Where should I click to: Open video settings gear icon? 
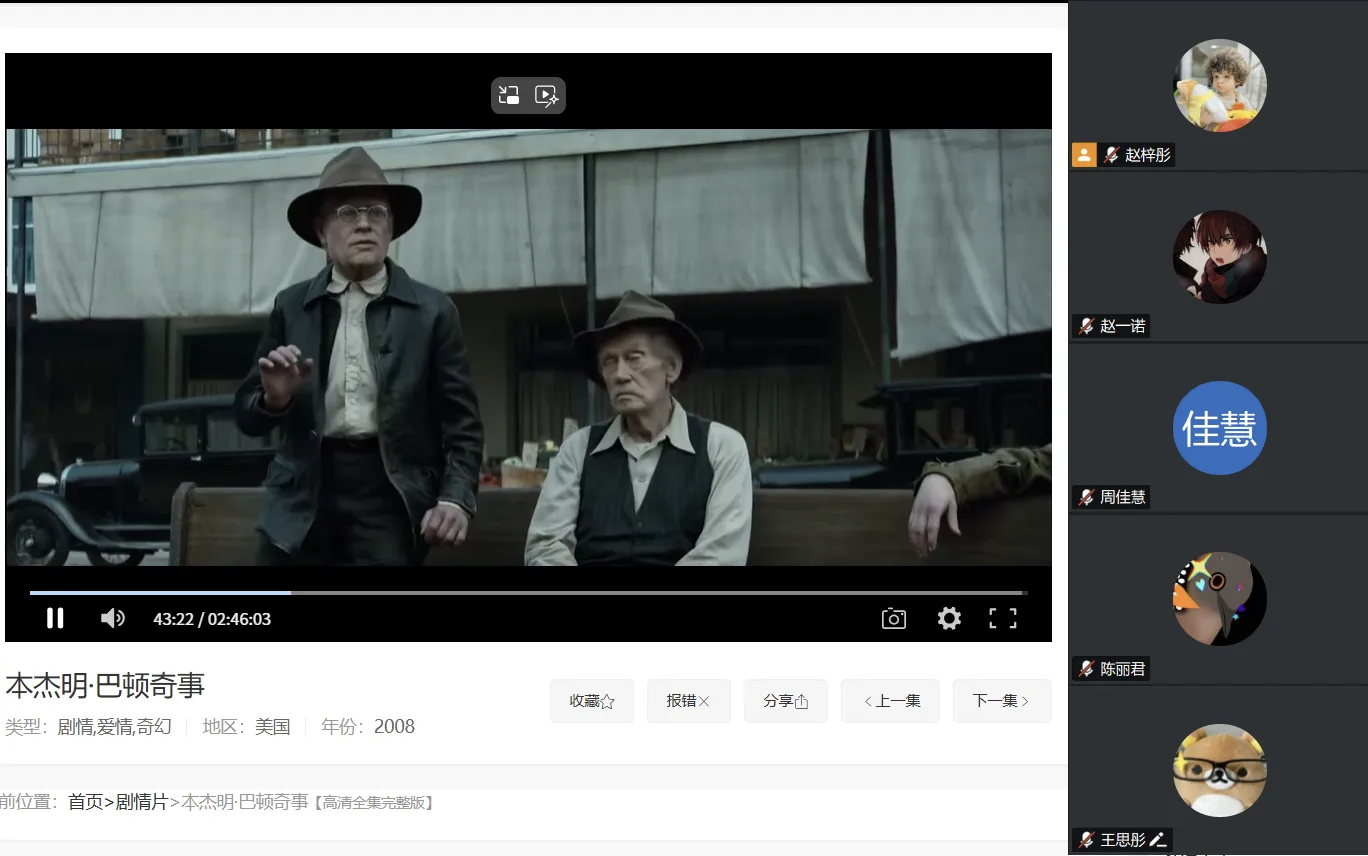coord(948,619)
